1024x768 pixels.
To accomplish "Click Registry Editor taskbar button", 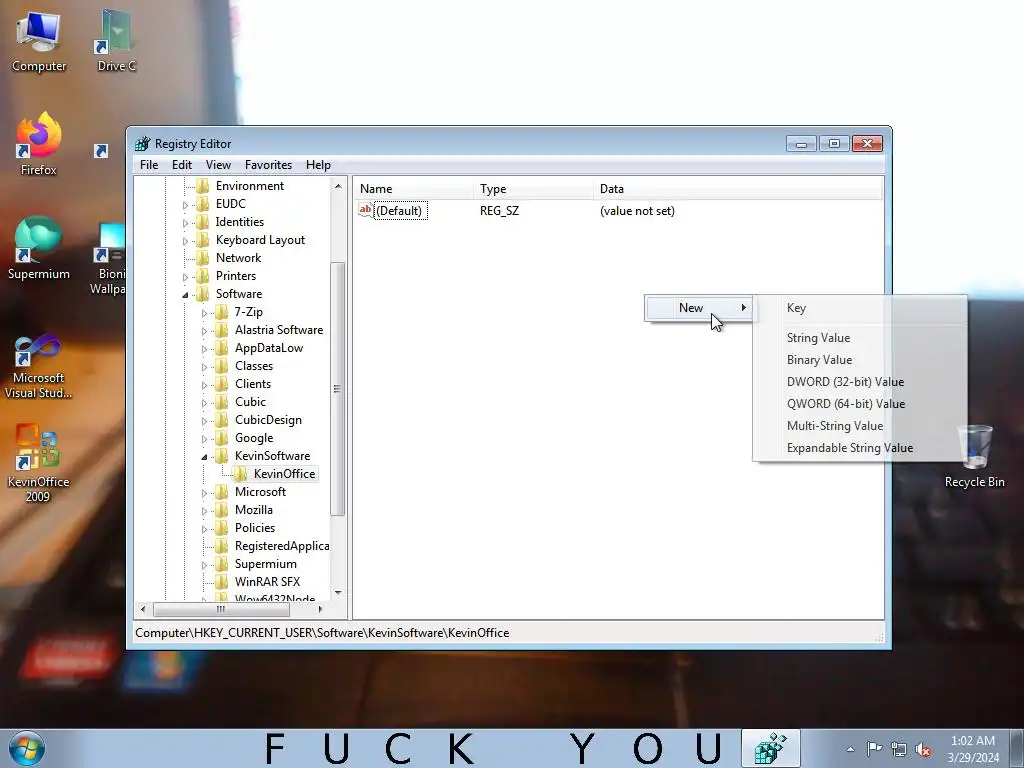I will click(771, 748).
